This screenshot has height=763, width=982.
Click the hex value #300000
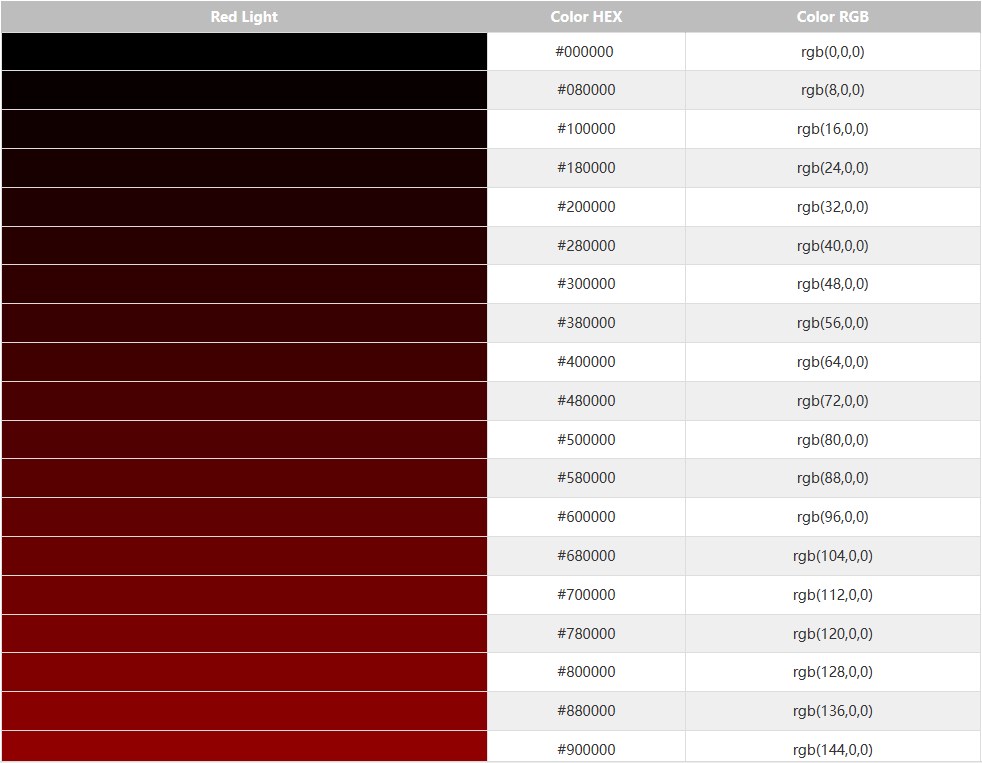(586, 284)
